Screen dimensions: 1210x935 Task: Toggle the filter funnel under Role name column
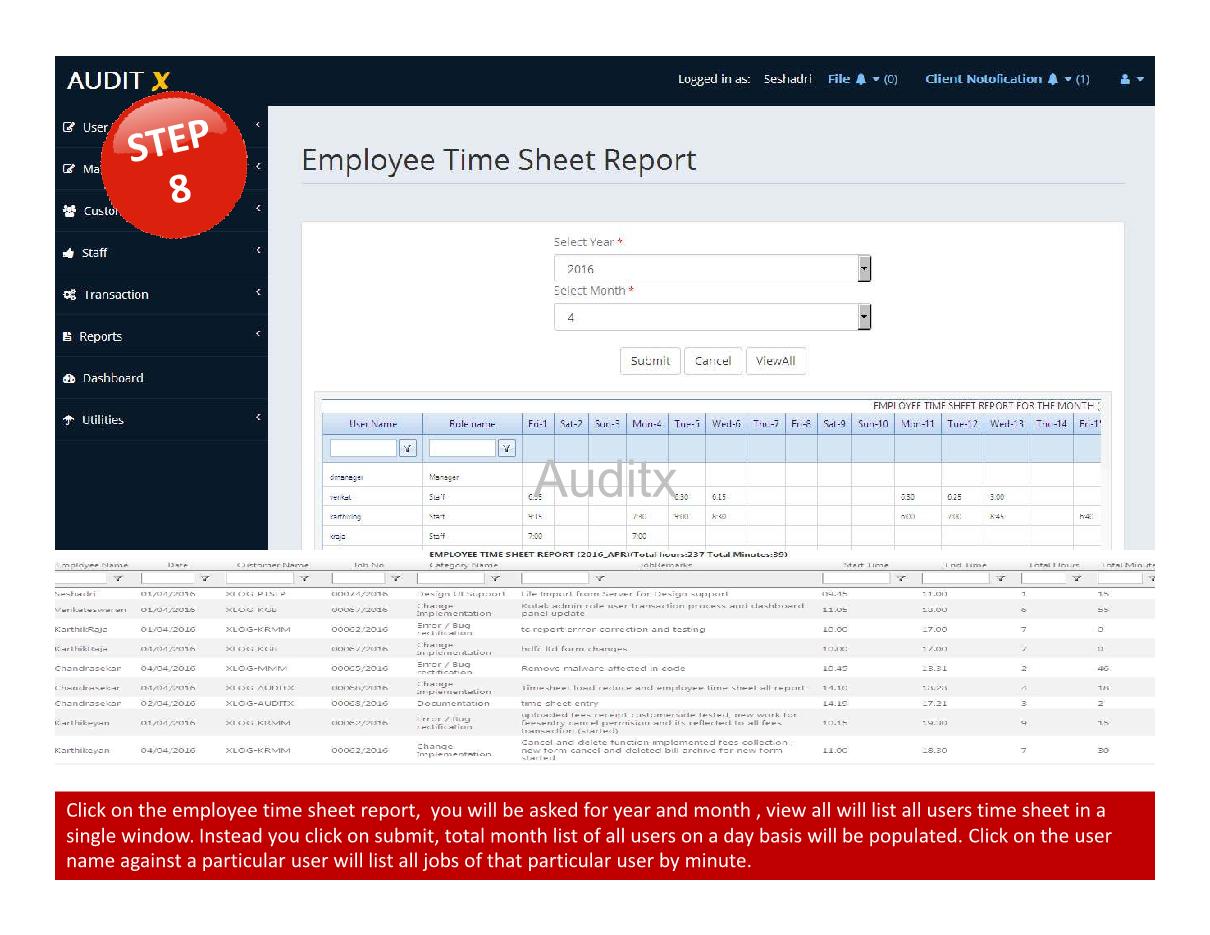click(x=507, y=447)
